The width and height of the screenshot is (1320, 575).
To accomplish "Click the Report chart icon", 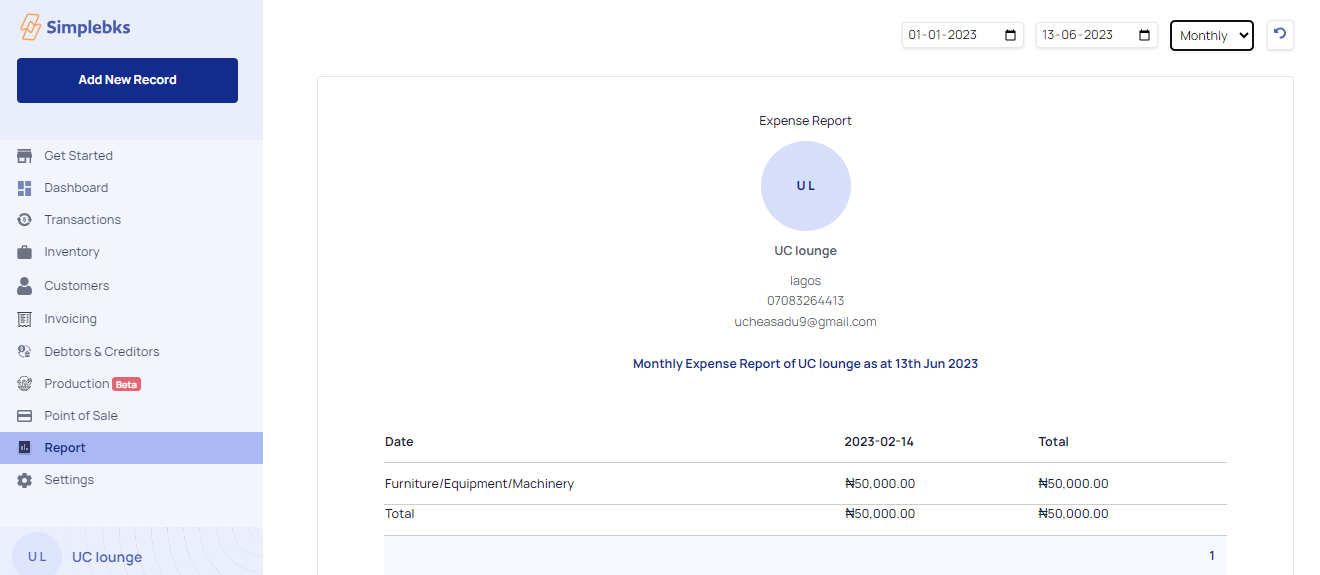I will [25, 448].
